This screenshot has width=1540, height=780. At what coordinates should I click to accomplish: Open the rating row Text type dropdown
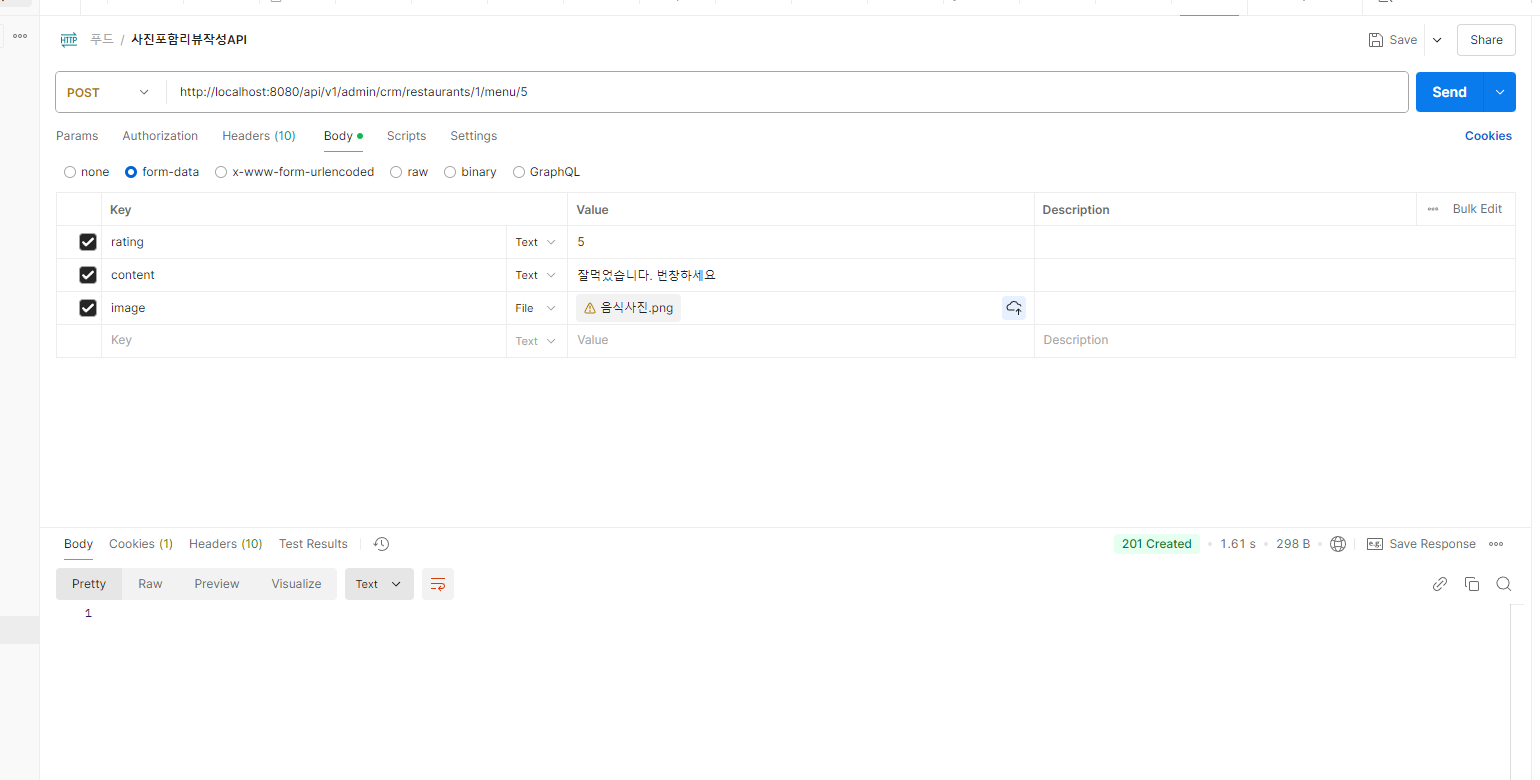[x=536, y=242]
